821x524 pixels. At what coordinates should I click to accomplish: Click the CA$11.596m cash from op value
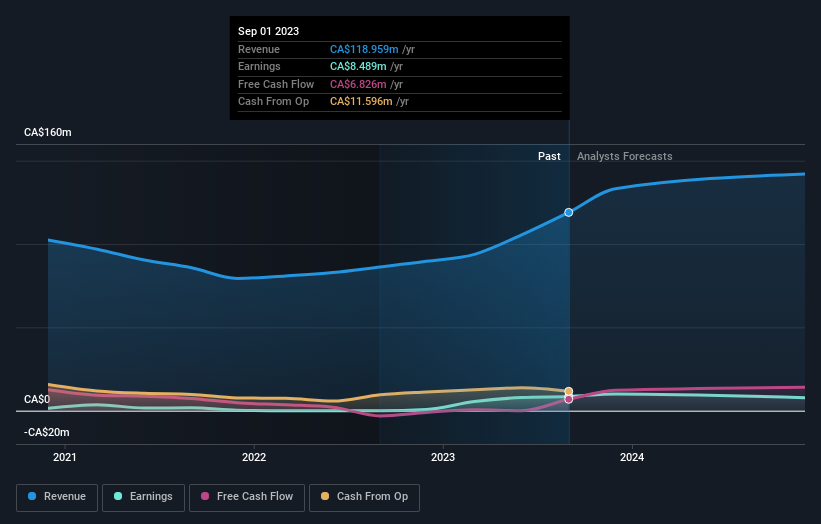pyautogui.click(x=361, y=102)
